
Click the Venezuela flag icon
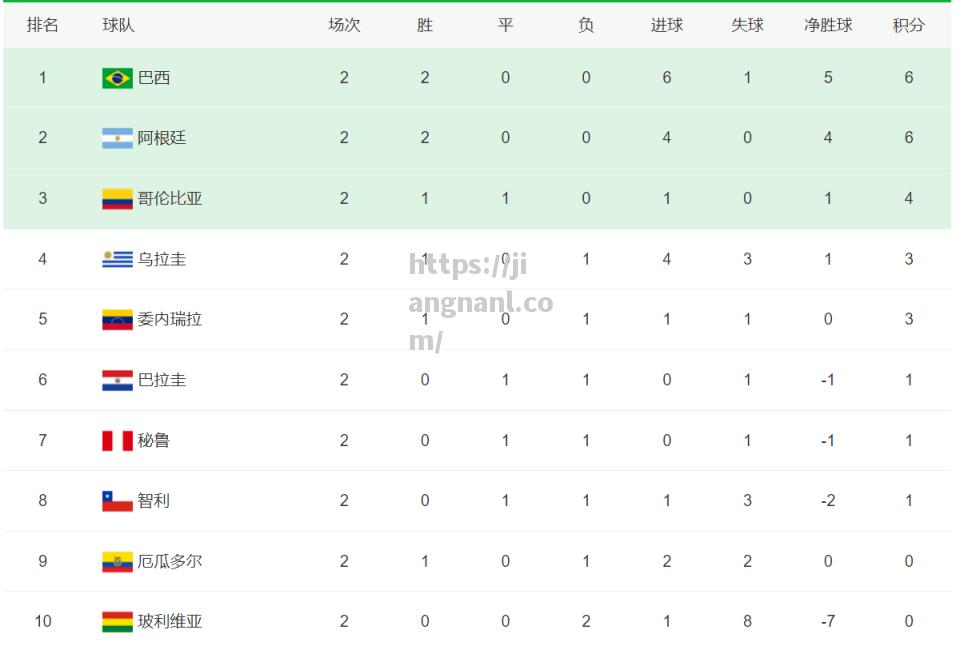(x=117, y=319)
